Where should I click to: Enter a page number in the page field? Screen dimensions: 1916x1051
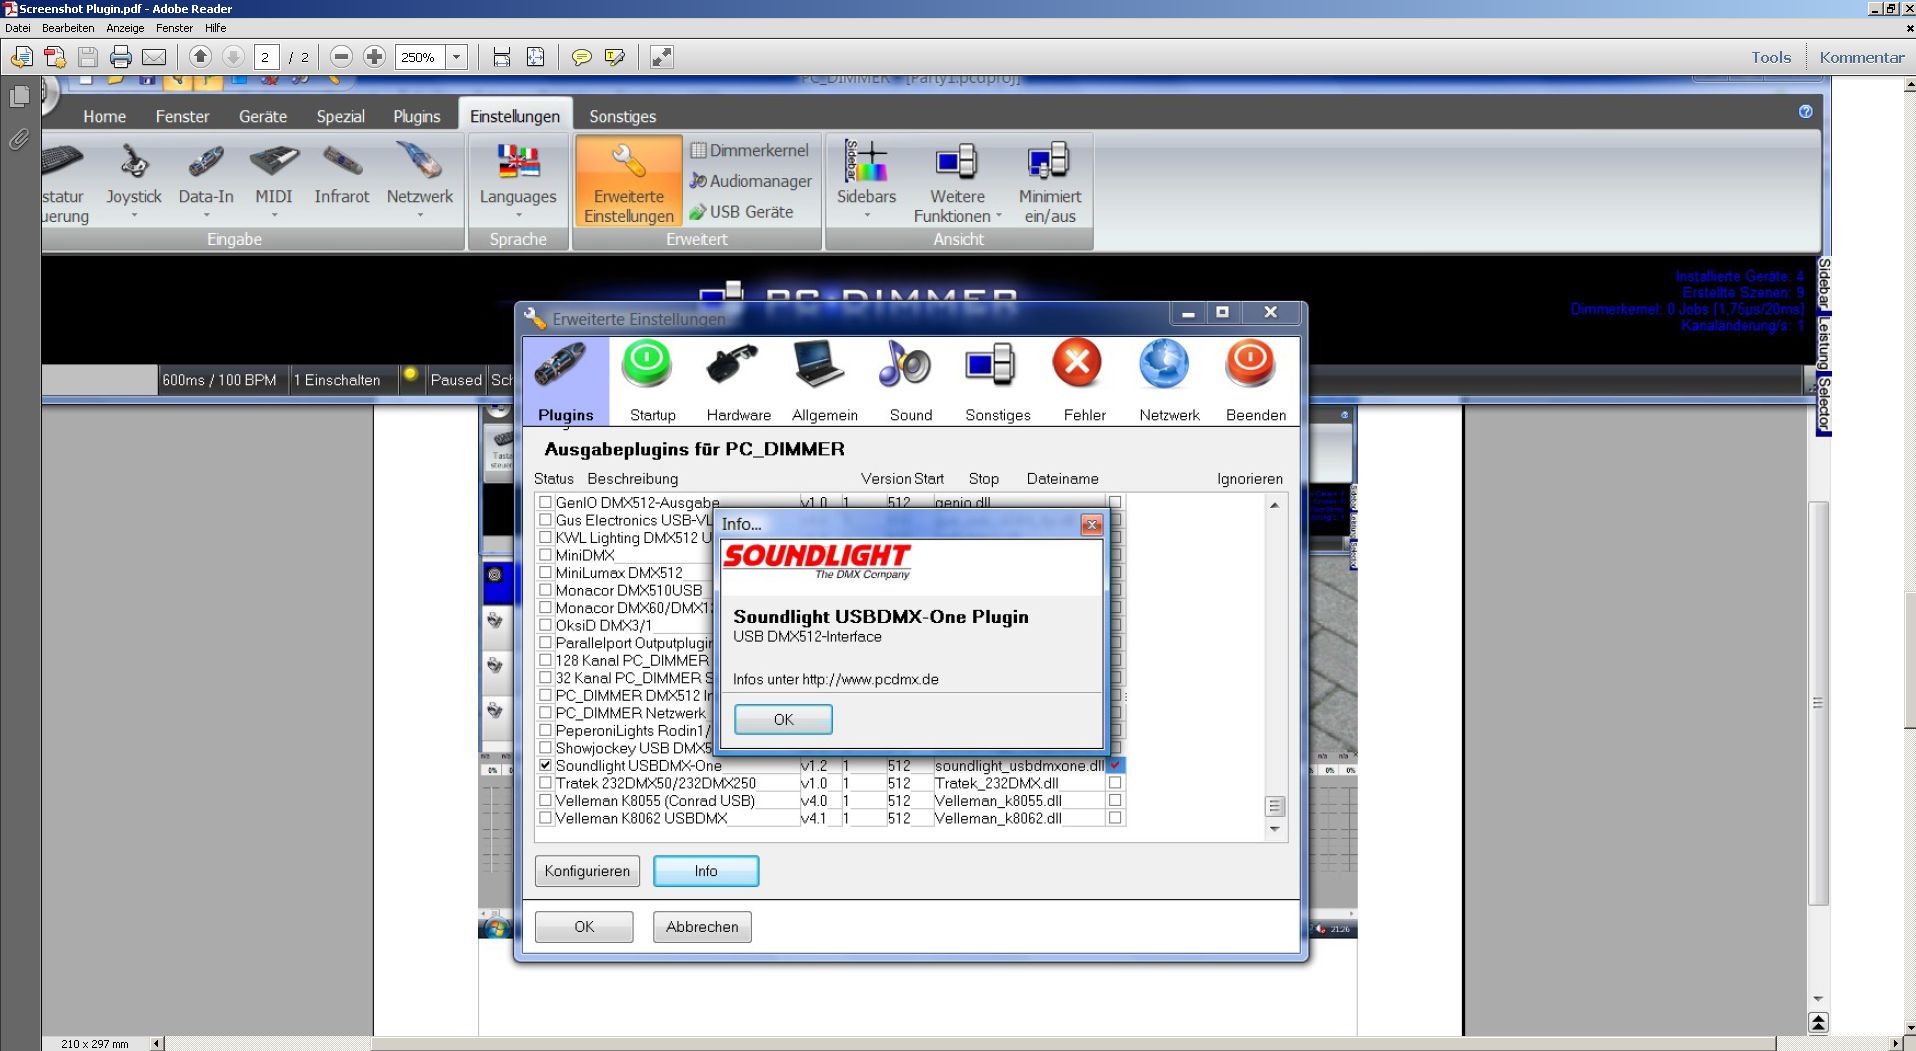coord(266,57)
